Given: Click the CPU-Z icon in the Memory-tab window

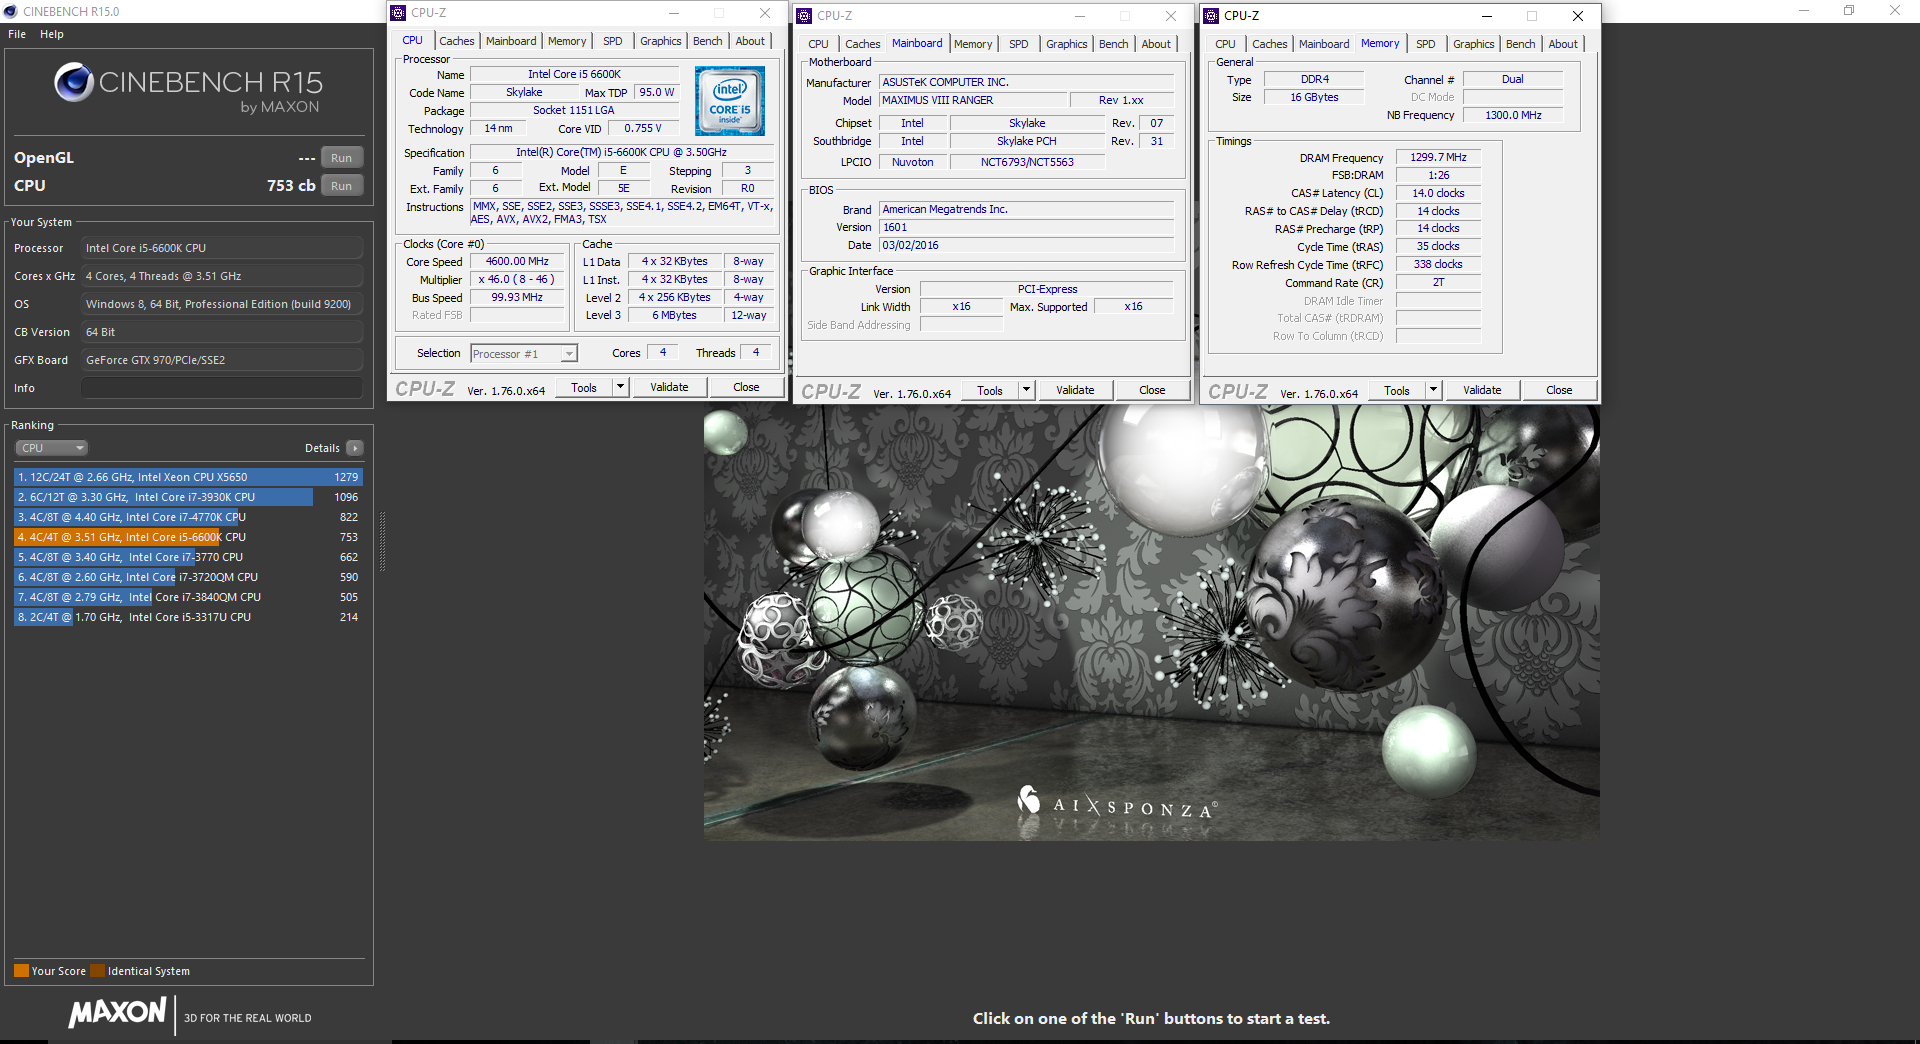Looking at the screenshot, I should pyautogui.click(x=1211, y=15).
